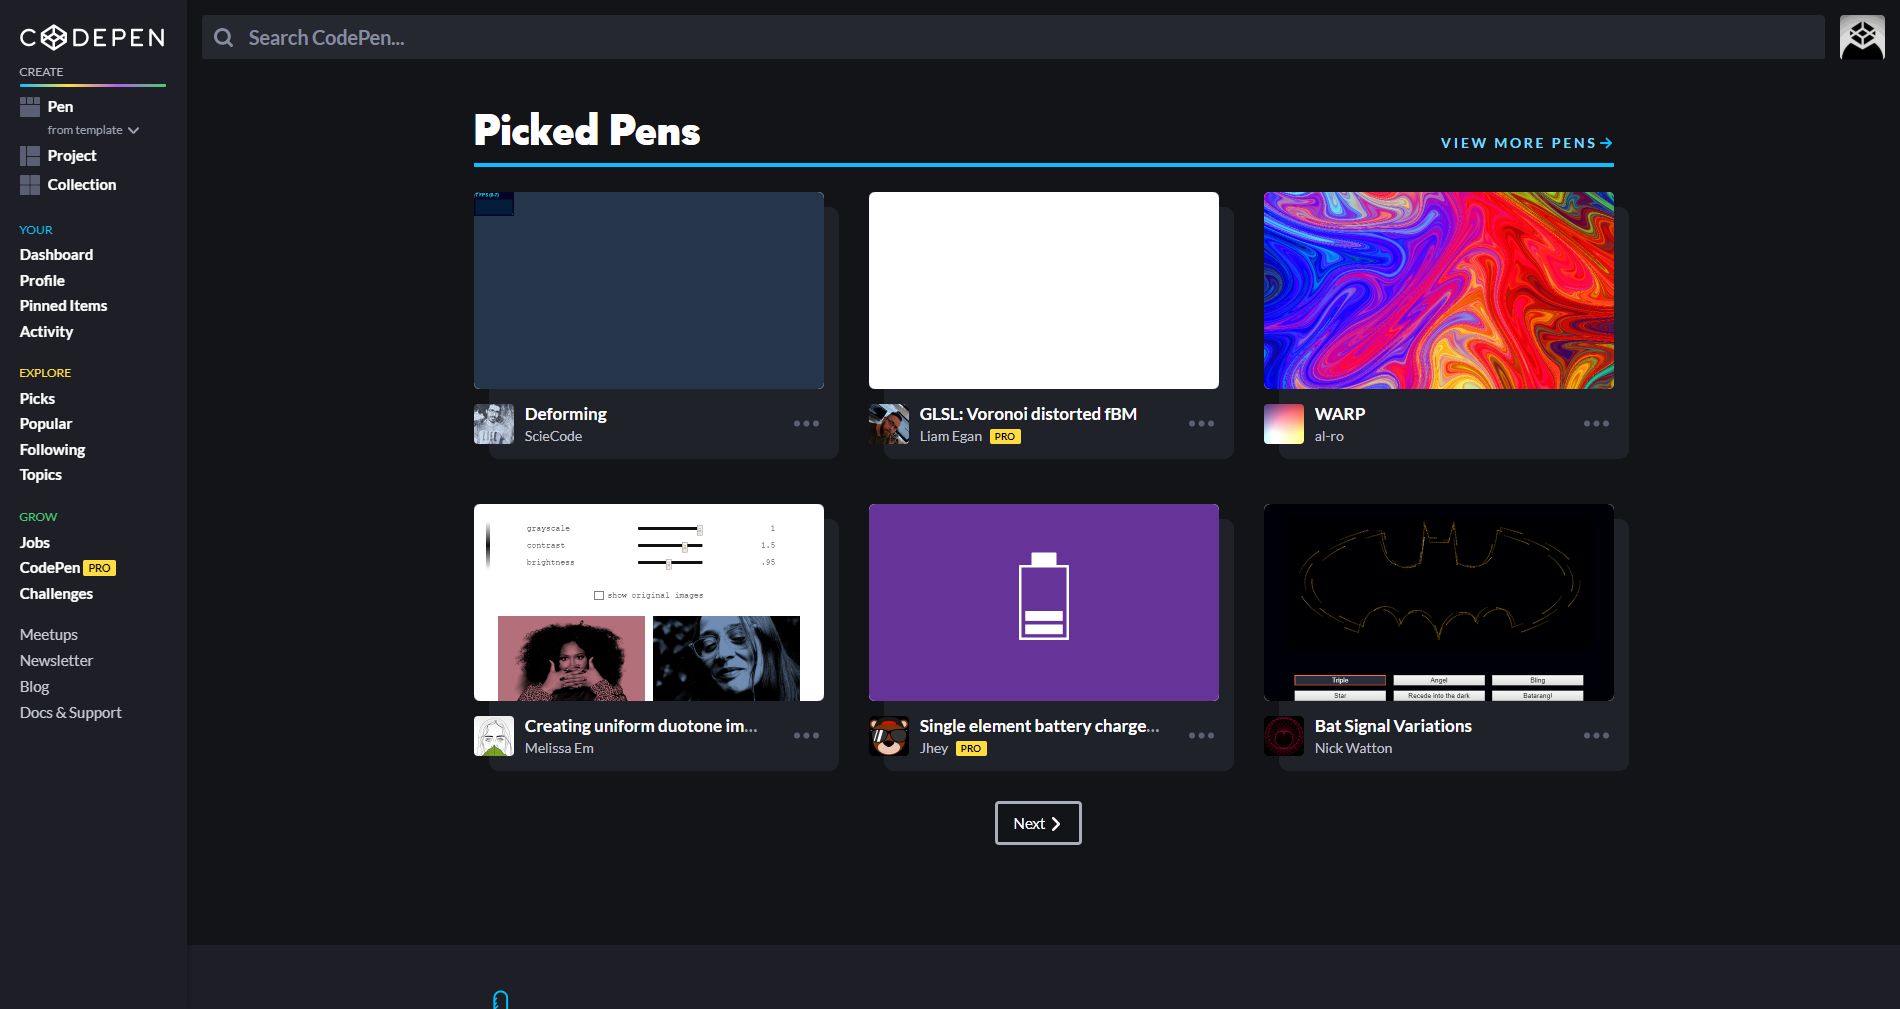Screen dimensions: 1900x1009
Task: Click the 'WARP' pen title
Action: [x=1340, y=414]
